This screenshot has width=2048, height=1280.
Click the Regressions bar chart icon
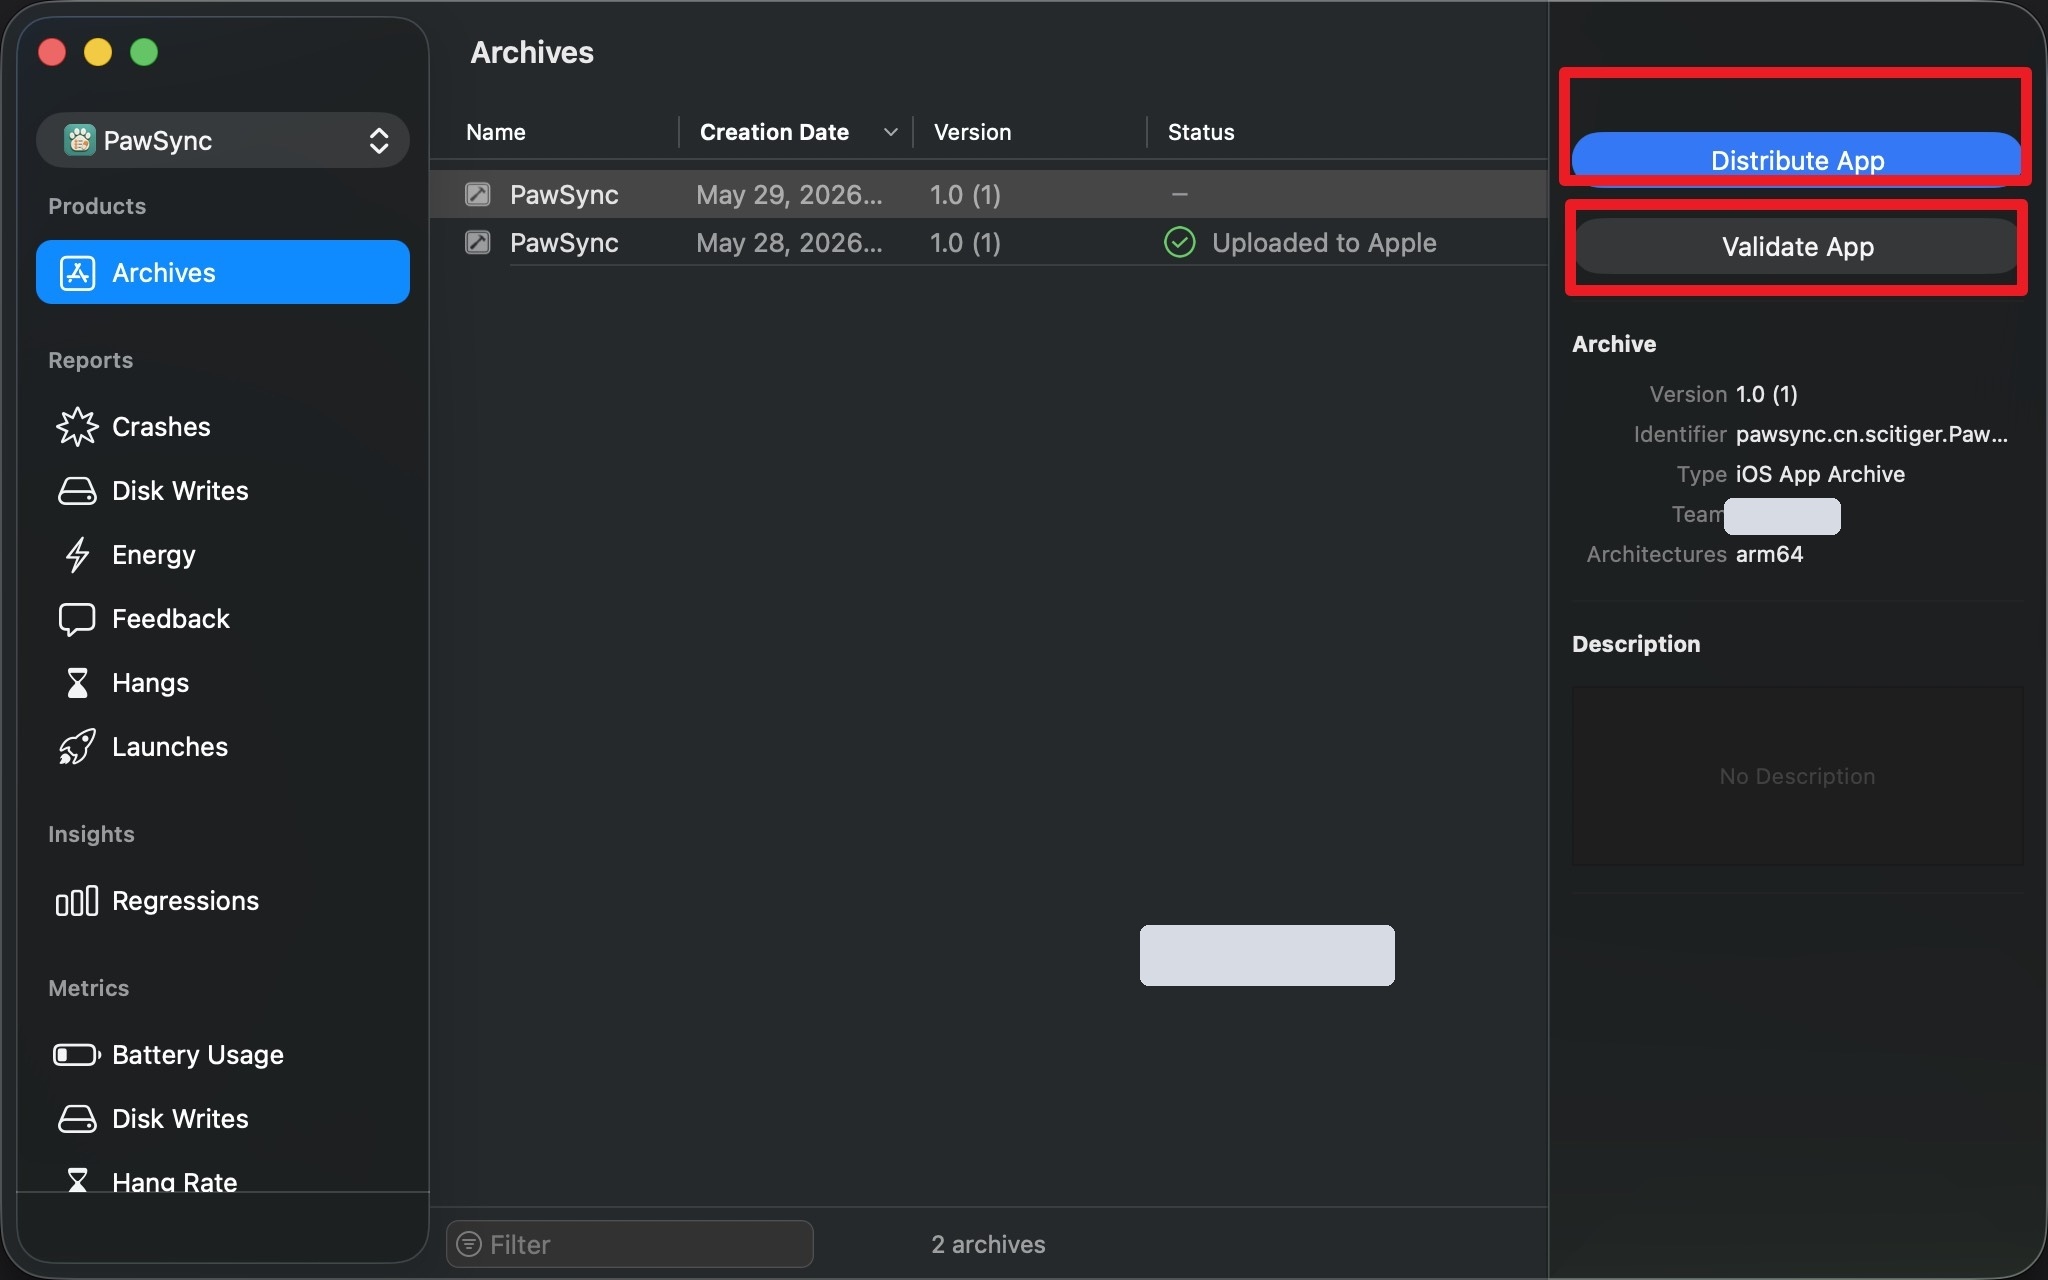click(77, 901)
